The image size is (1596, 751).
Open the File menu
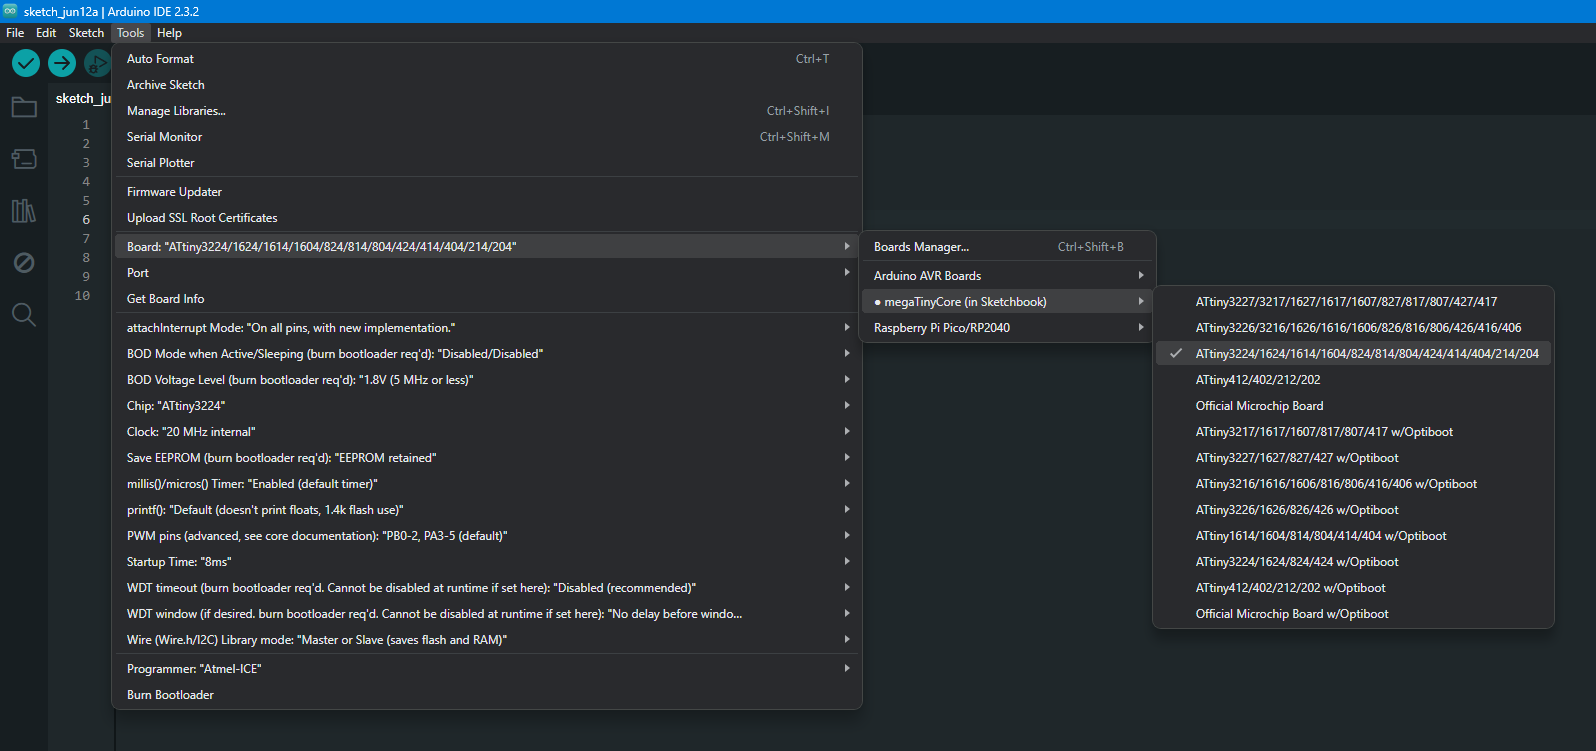point(15,33)
